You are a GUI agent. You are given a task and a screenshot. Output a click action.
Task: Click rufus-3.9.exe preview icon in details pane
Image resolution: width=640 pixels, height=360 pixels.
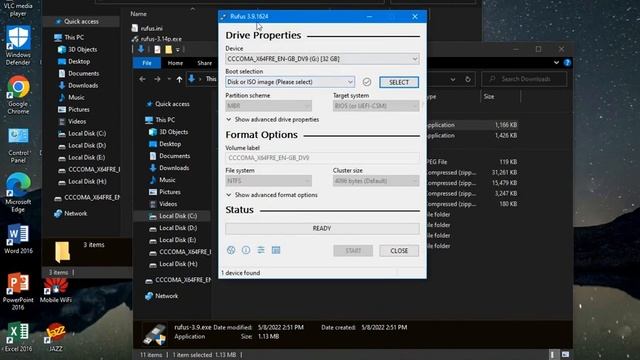(x=154, y=334)
